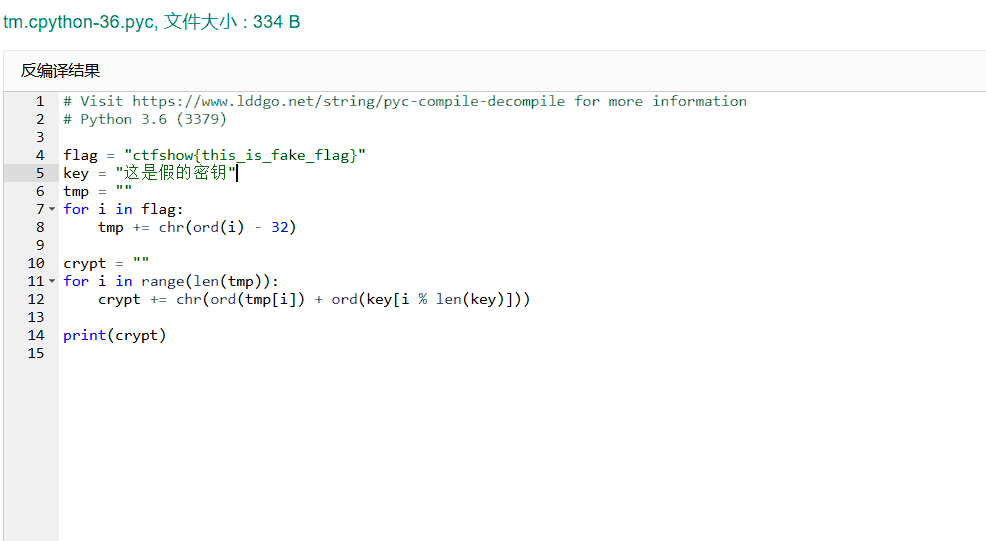This screenshot has height=541, width=986.
Task: Click line number 4 in the gutter
Action: click(x=40, y=155)
